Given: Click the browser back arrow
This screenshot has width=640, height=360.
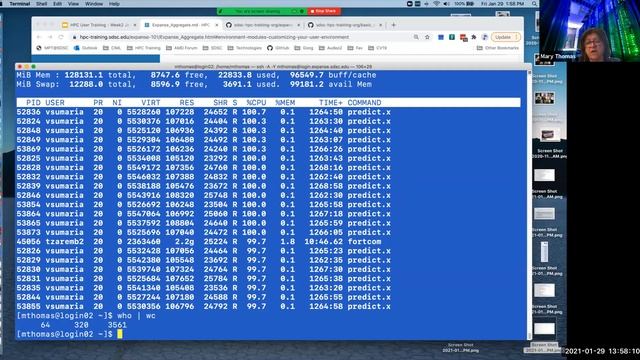Looking at the screenshot, I should [x=39, y=37].
